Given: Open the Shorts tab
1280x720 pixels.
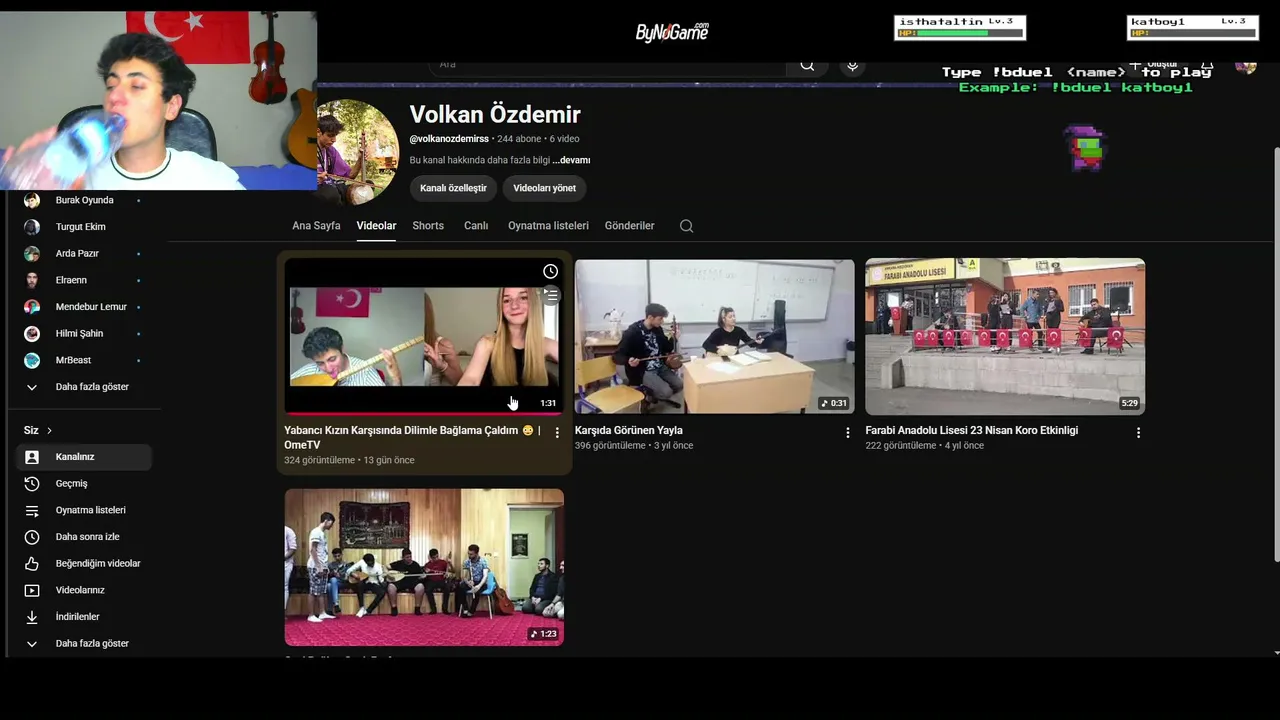Looking at the screenshot, I should point(428,226).
